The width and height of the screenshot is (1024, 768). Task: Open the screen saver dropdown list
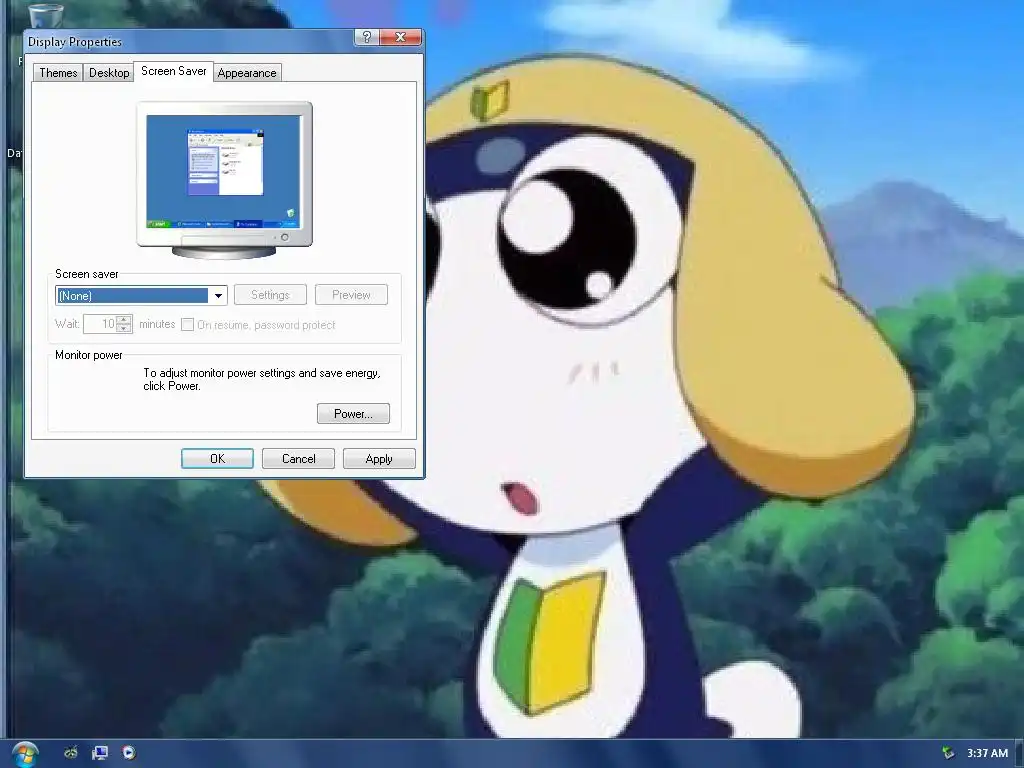tap(218, 295)
